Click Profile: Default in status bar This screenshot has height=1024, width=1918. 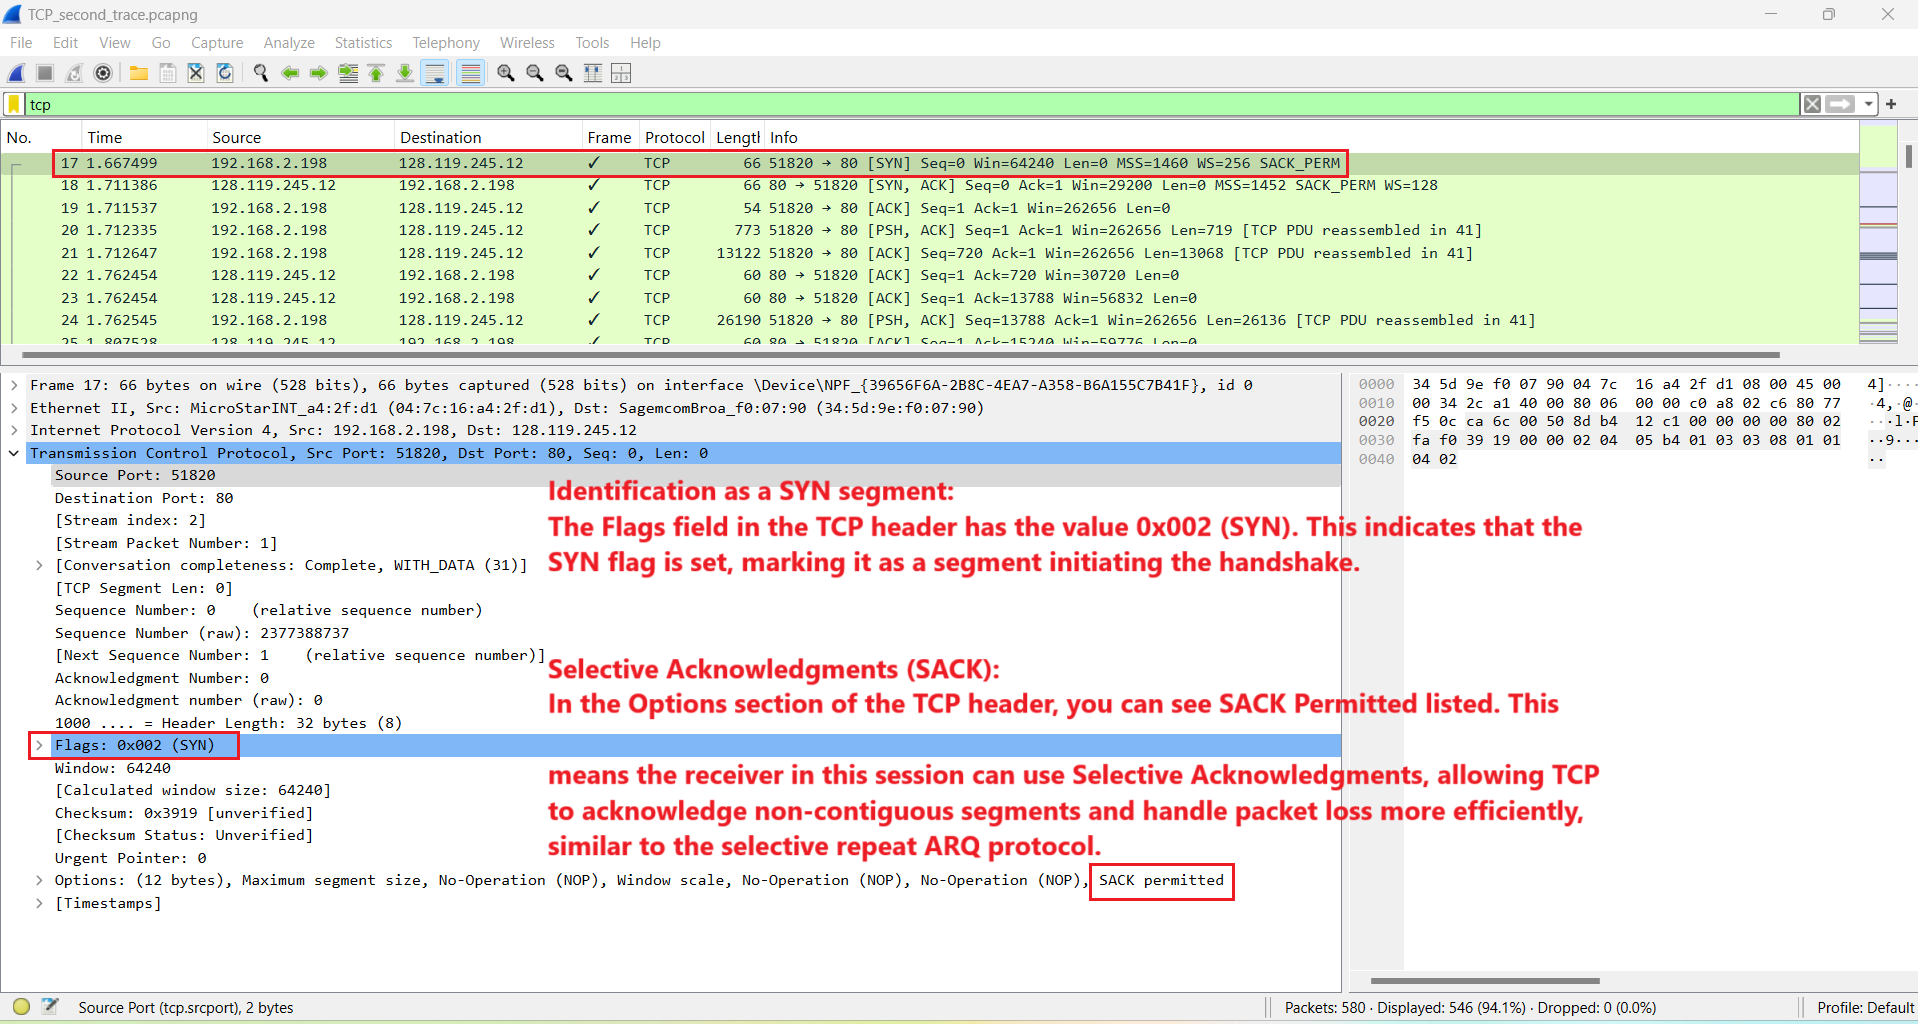coord(1864,1008)
